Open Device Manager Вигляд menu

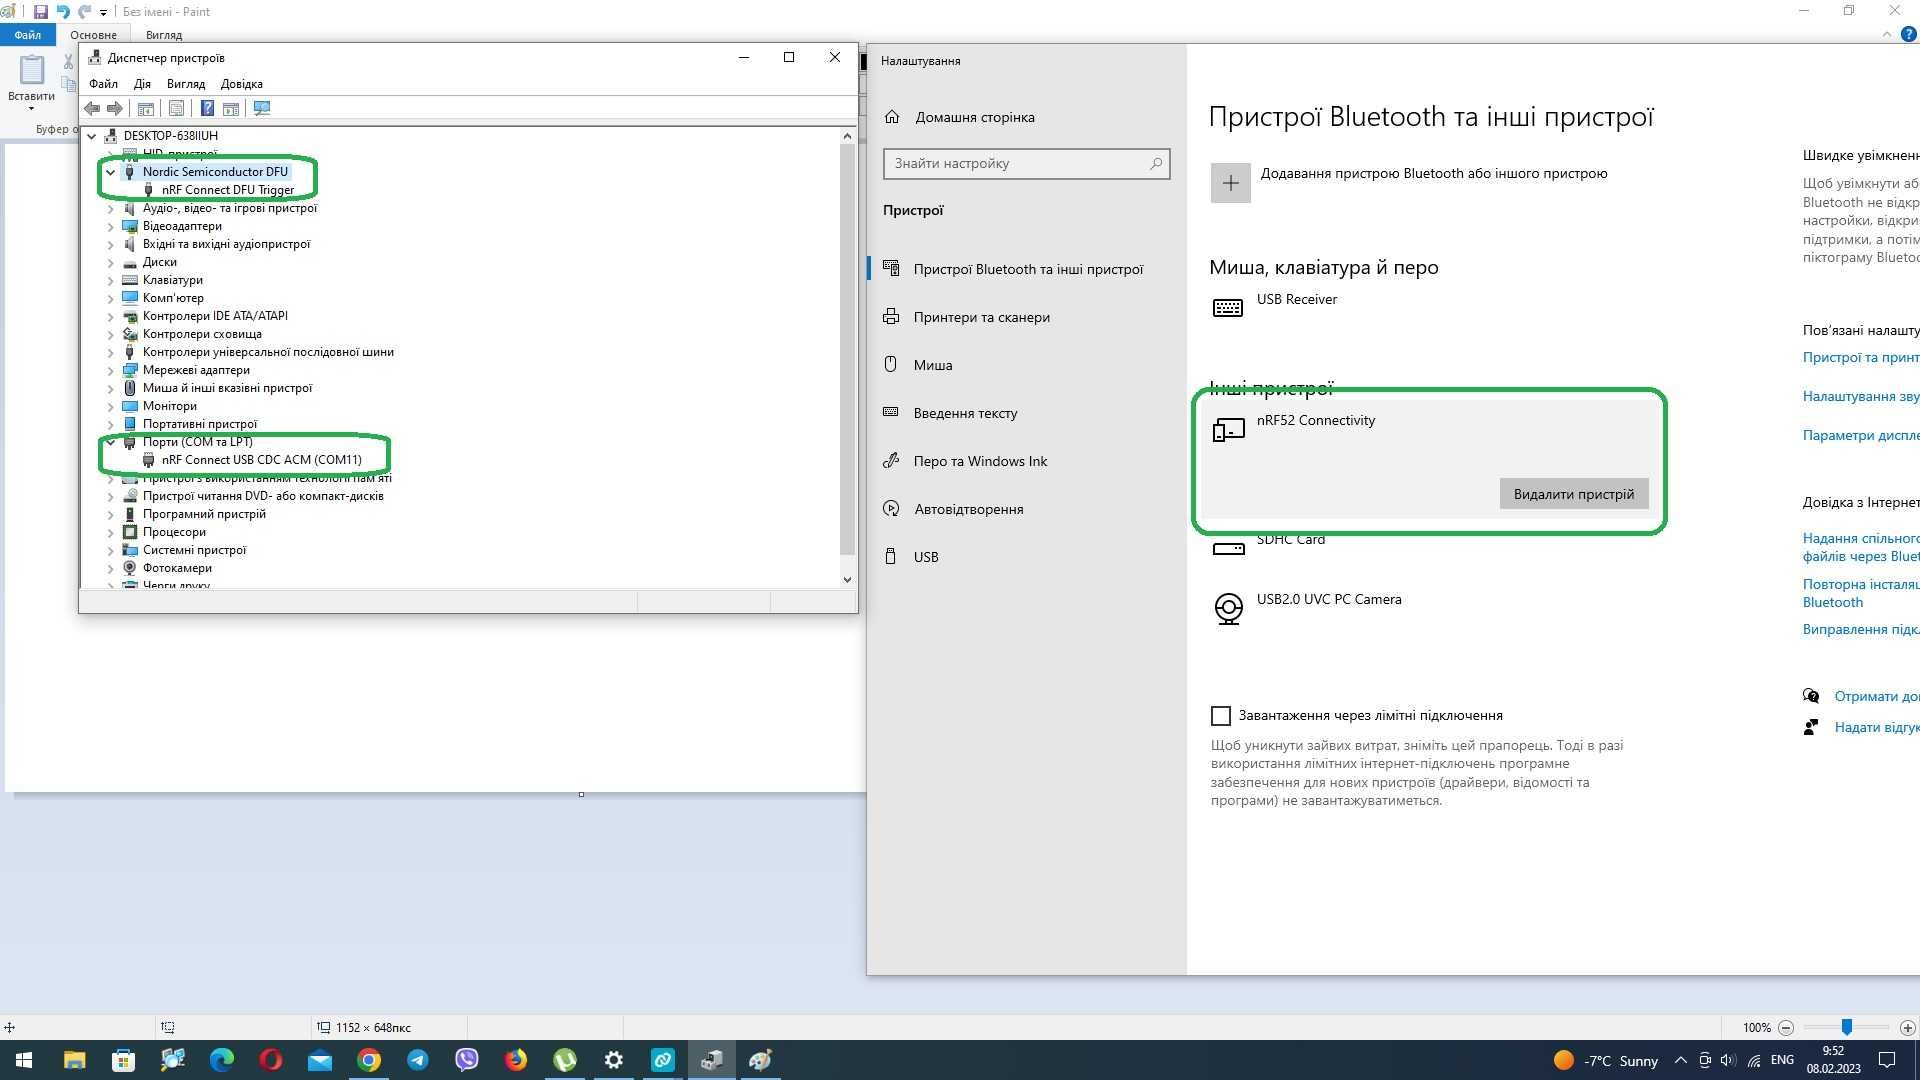(186, 84)
